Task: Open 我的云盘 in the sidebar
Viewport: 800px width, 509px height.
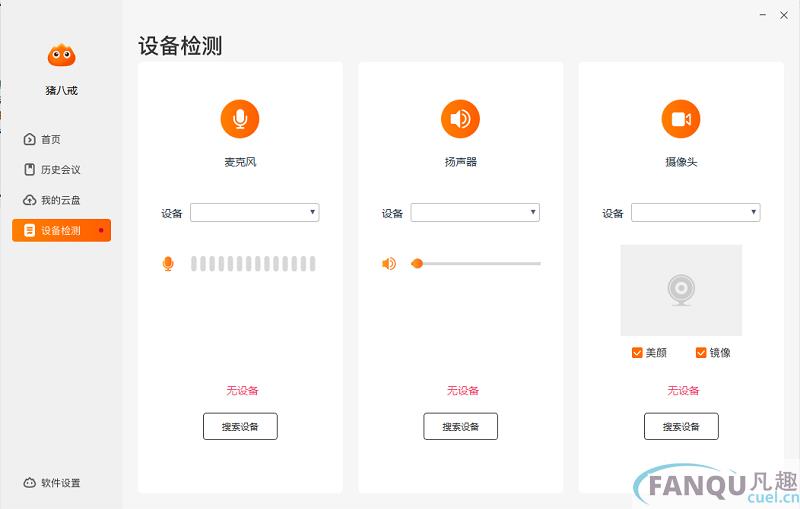Action: tap(52, 200)
